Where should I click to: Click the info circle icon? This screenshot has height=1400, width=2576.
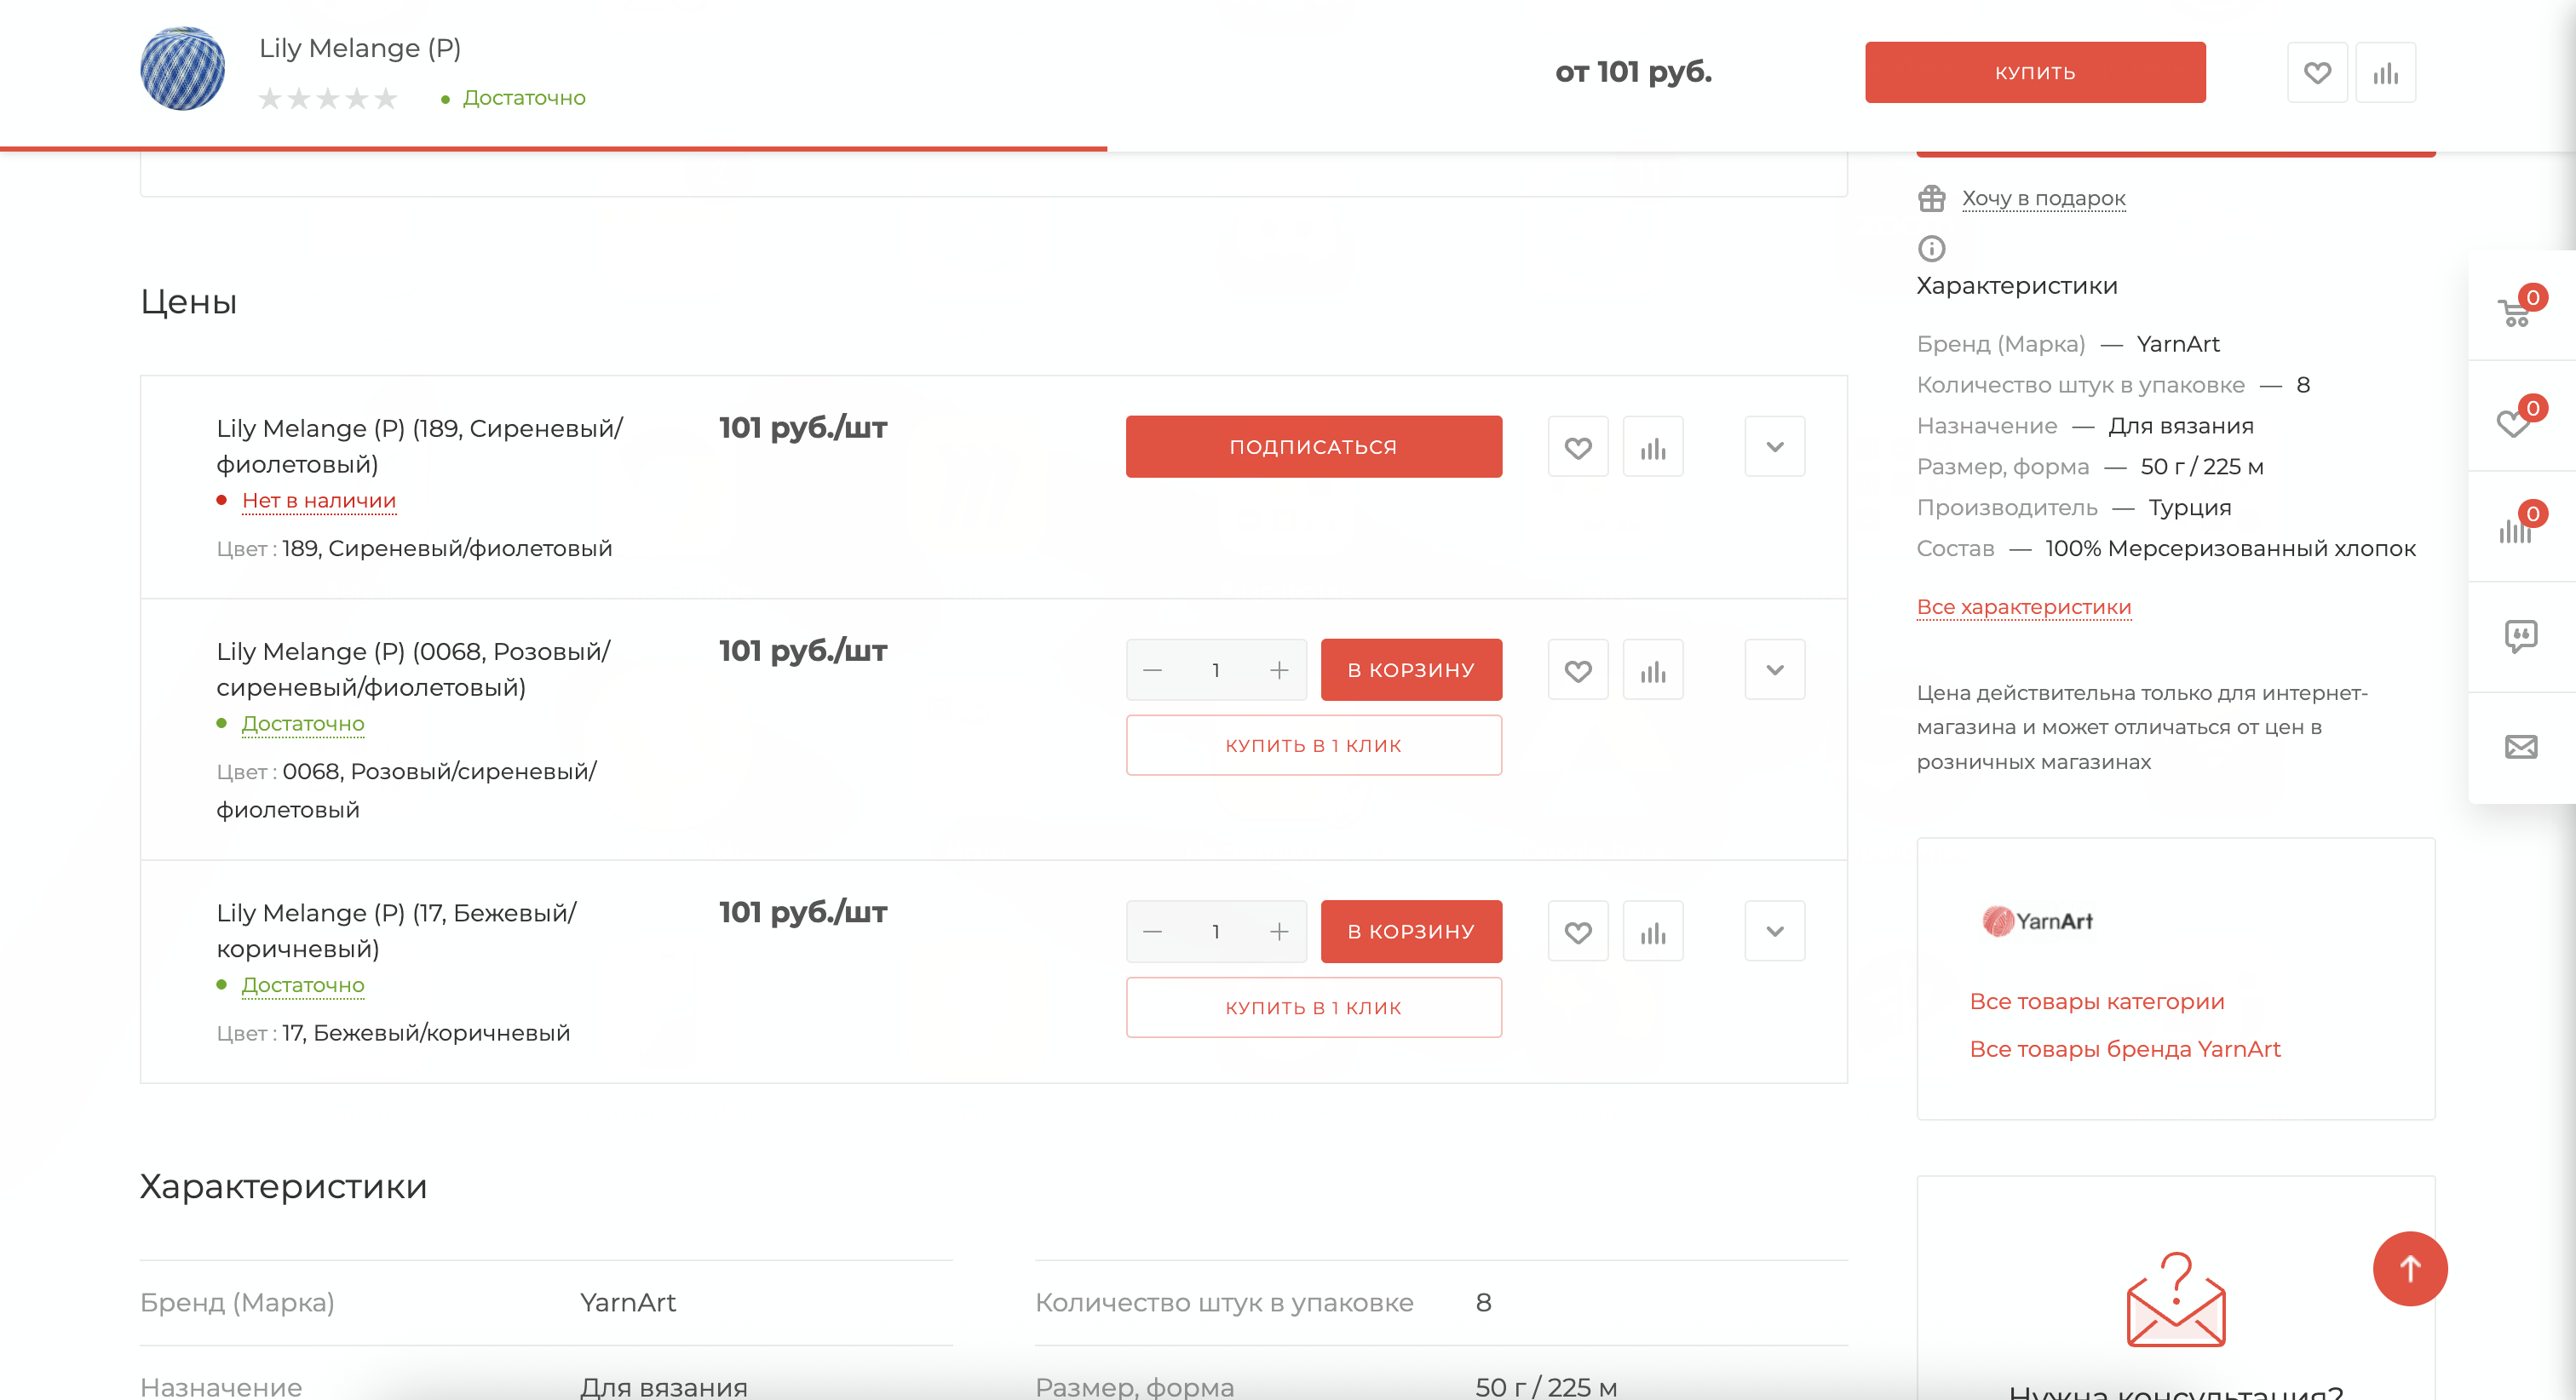coord(1931,247)
